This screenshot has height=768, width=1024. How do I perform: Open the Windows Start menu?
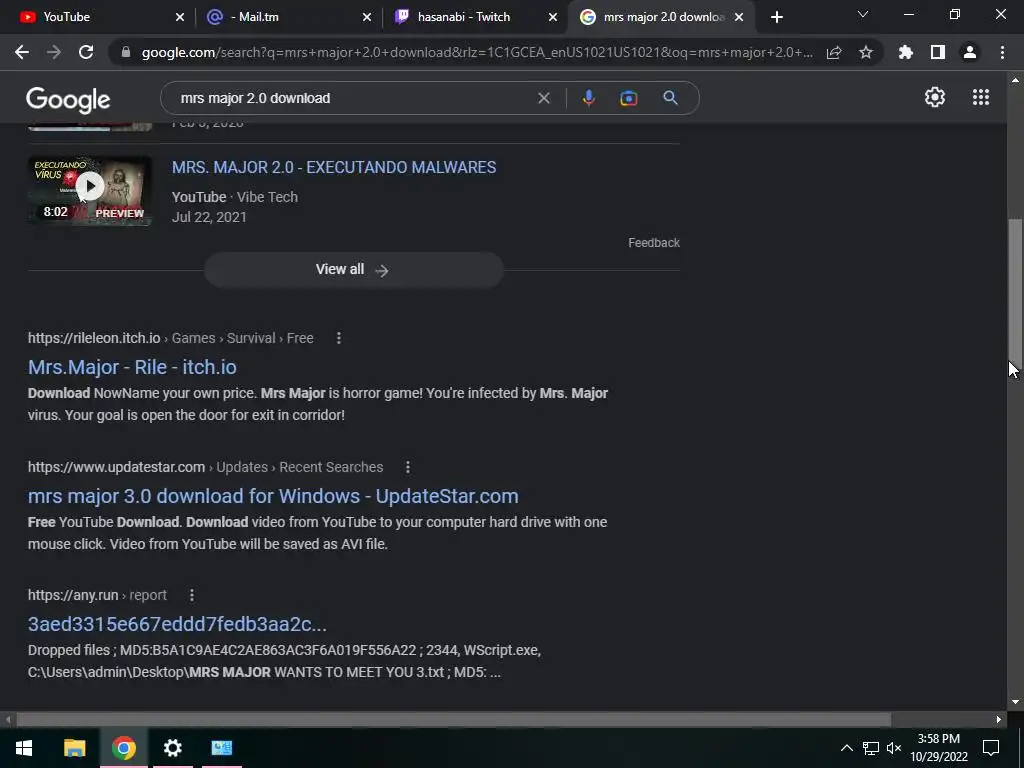pos(24,748)
